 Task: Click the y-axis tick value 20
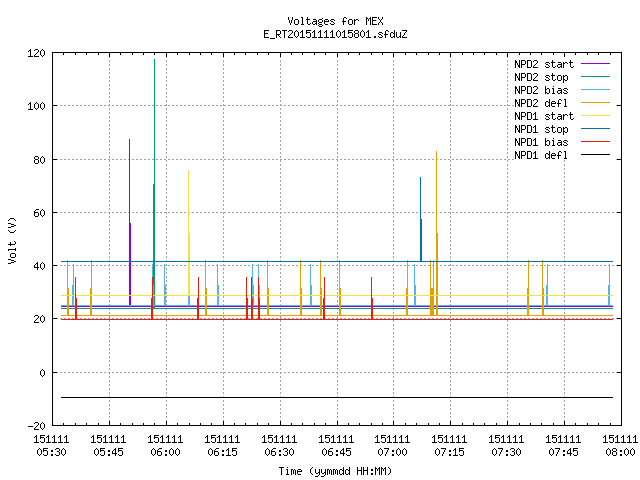tap(39, 319)
